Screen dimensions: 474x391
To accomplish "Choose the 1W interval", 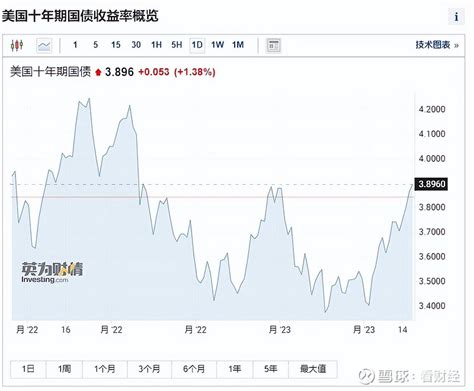I will point(217,45).
